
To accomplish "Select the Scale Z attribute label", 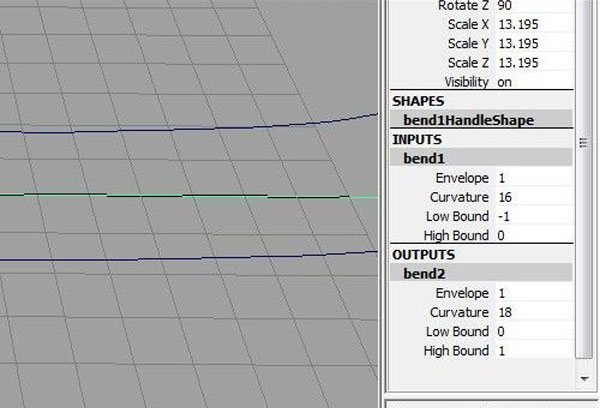I will pyautogui.click(x=468, y=63).
